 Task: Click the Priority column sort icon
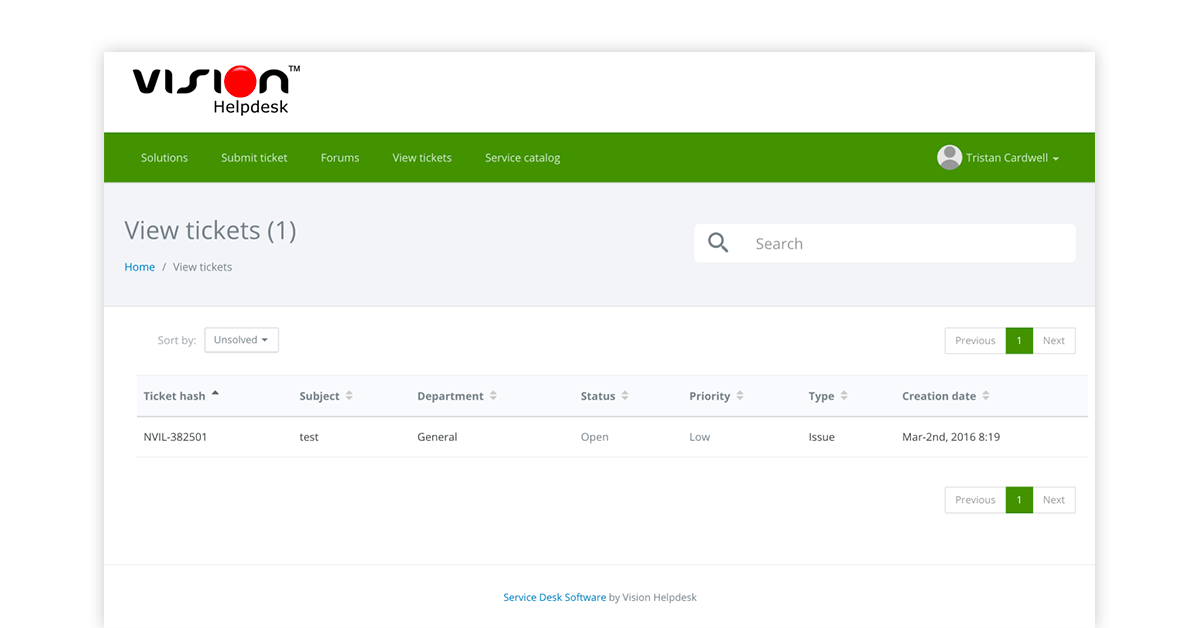tap(740, 396)
